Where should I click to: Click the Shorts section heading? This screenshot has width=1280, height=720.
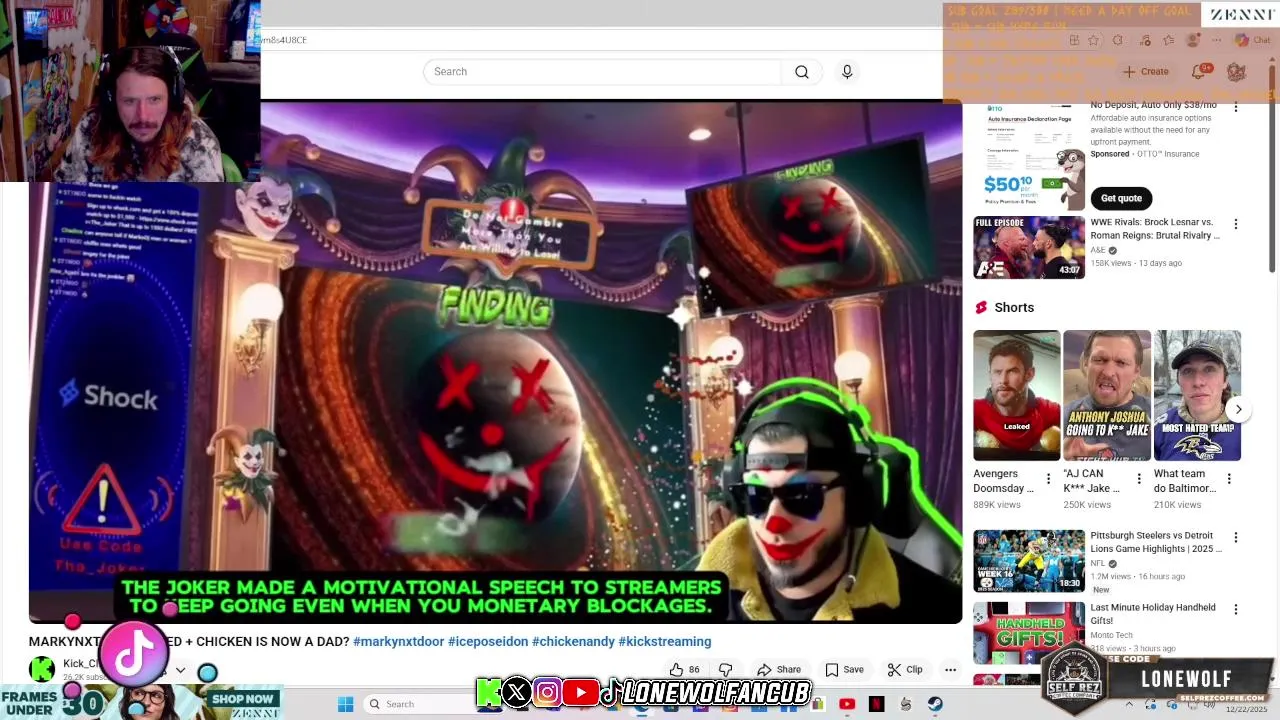point(1014,307)
